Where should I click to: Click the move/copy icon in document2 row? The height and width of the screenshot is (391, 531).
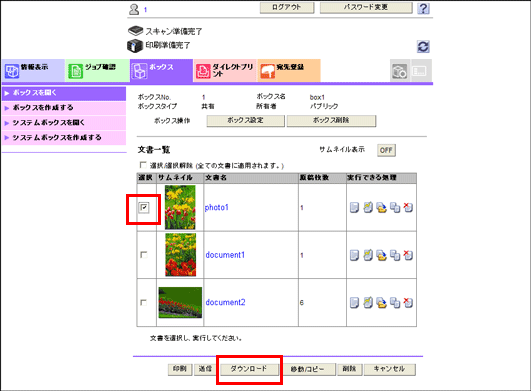point(395,302)
